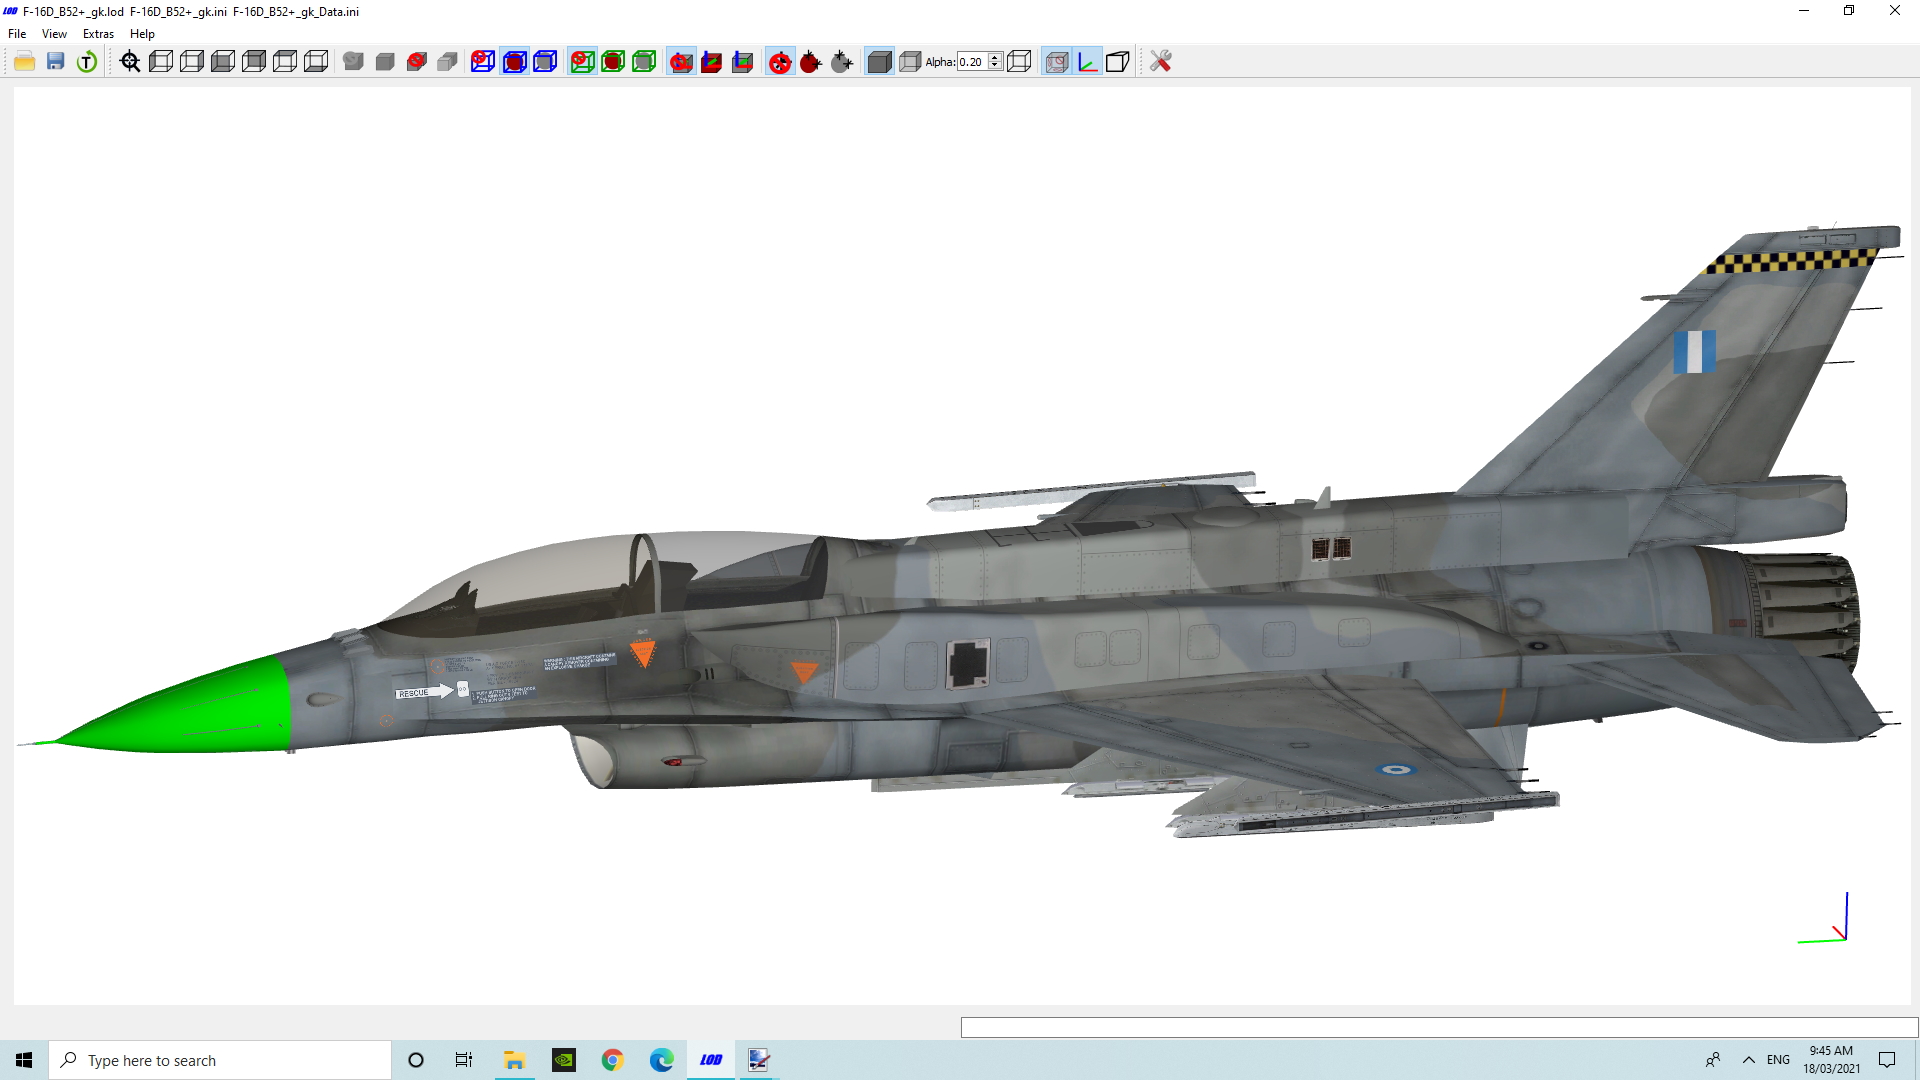This screenshot has height=1080, width=1920.
Task: Toggle the coordinate axes display icon
Action: (1088, 62)
